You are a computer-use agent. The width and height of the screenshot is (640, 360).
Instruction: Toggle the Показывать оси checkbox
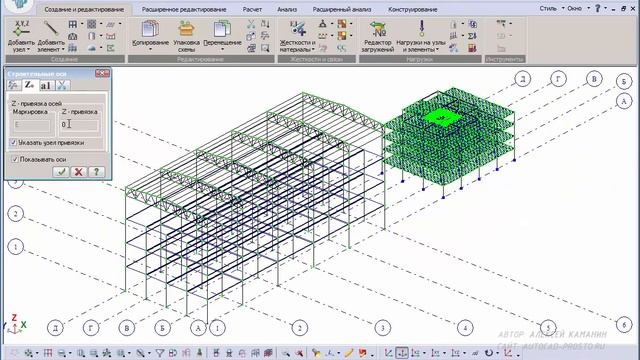(x=15, y=159)
